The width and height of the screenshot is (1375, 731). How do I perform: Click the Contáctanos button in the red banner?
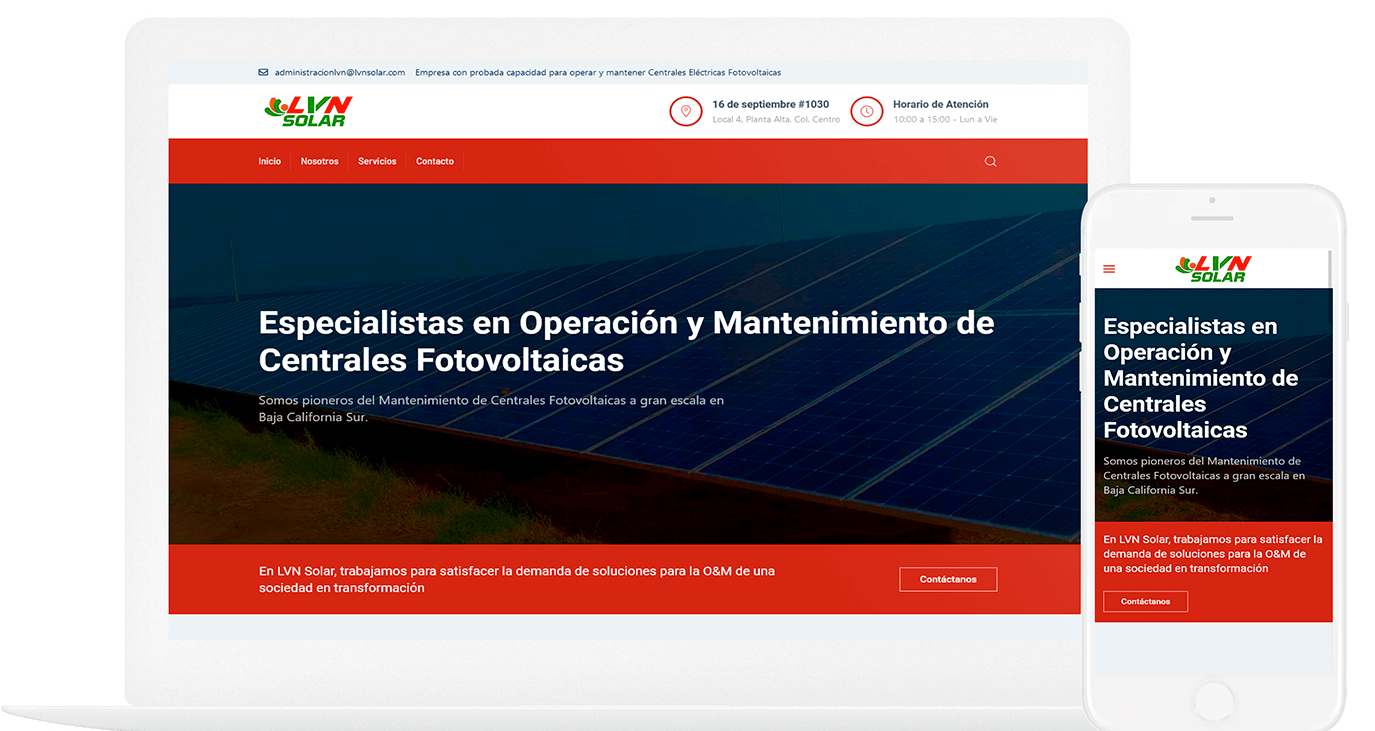click(x=947, y=579)
